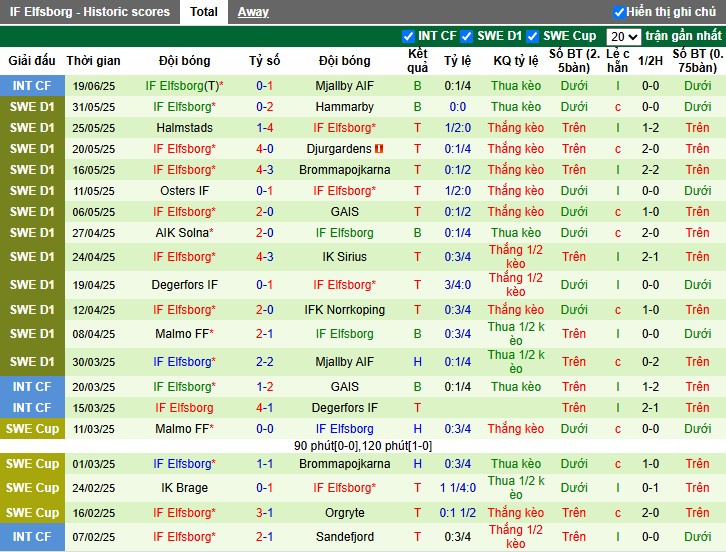The width and height of the screenshot is (726, 552).
Task: Click the KQ tỷ lệ column header
Action: click(x=515, y=61)
